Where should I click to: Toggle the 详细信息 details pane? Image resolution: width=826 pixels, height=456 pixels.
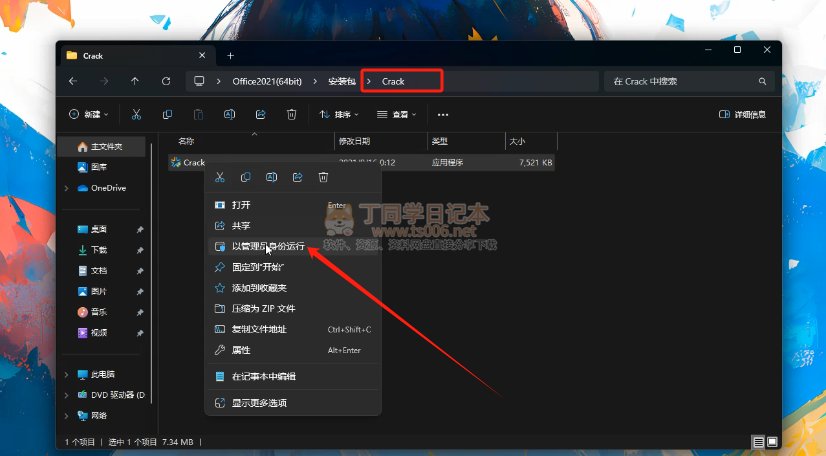(x=742, y=114)
